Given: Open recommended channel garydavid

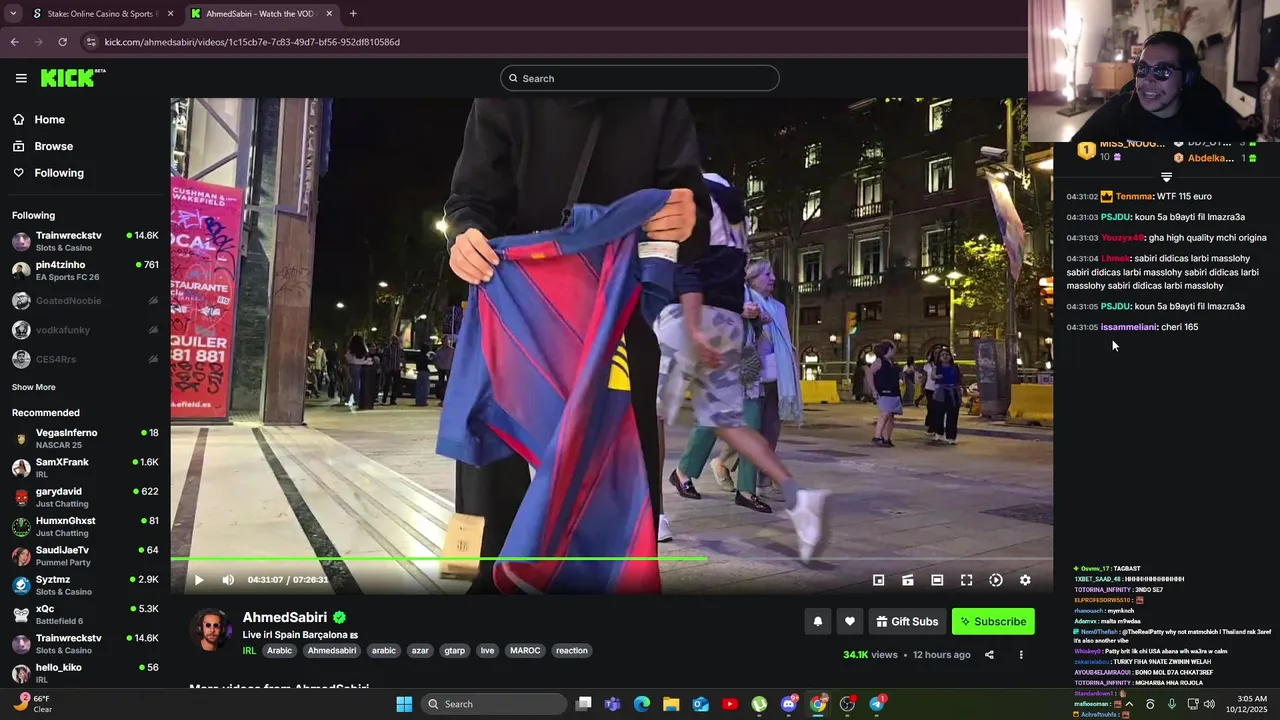Looking at the screenshot, I should 85,497.
